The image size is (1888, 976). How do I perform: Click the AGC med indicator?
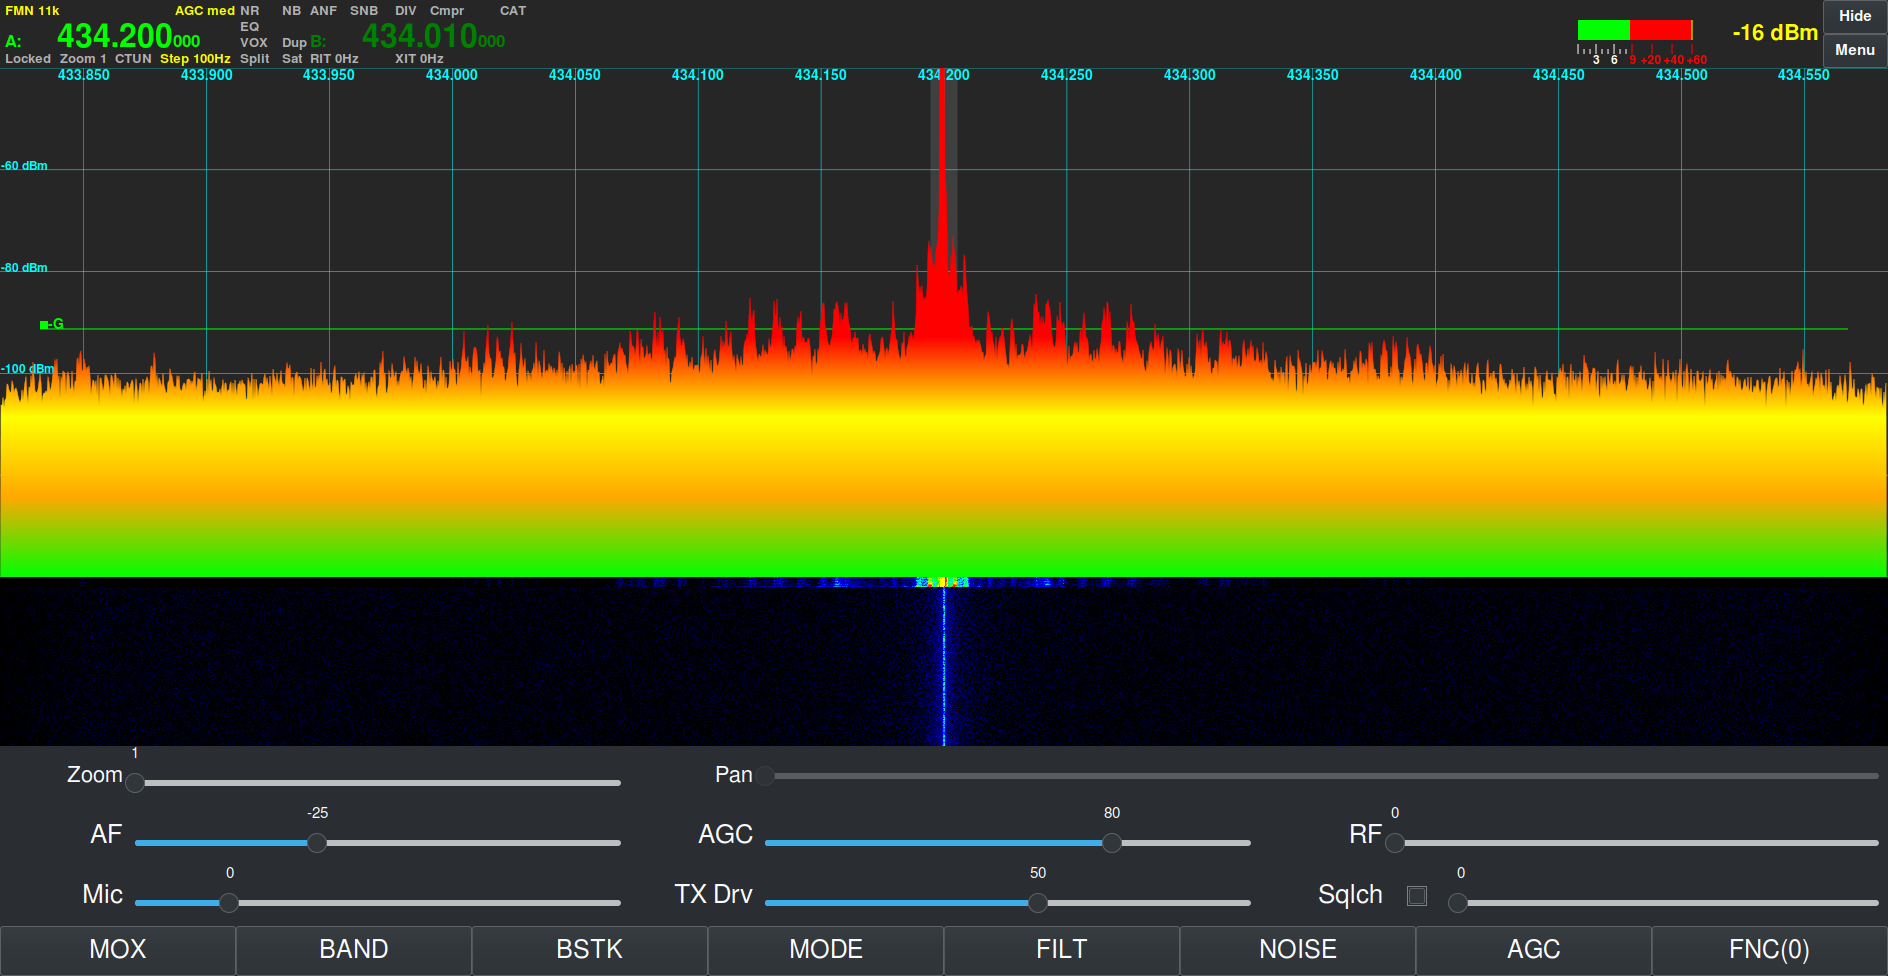click(x=205, y=11)
